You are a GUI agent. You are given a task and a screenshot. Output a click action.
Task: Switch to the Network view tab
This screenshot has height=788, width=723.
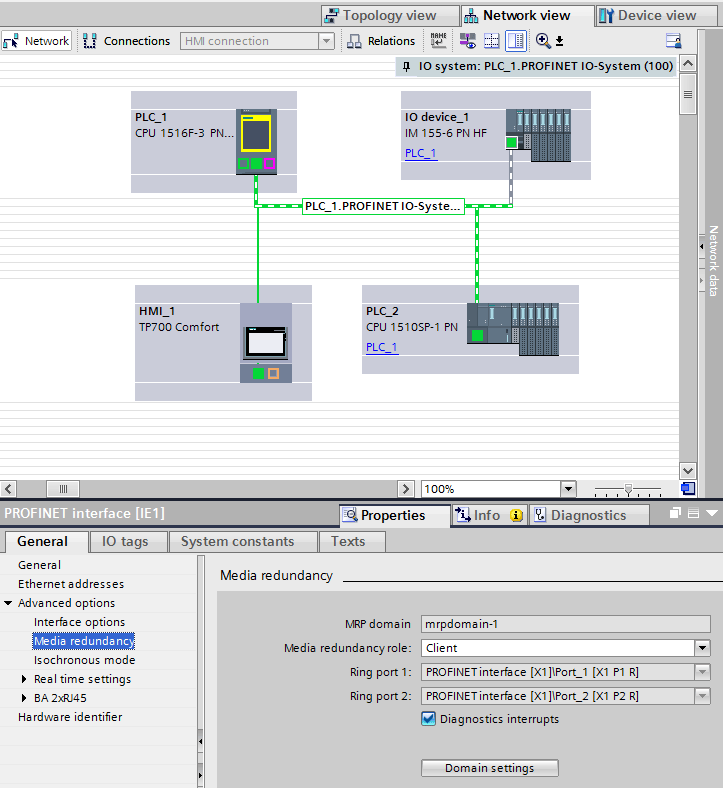click(527, 16)
